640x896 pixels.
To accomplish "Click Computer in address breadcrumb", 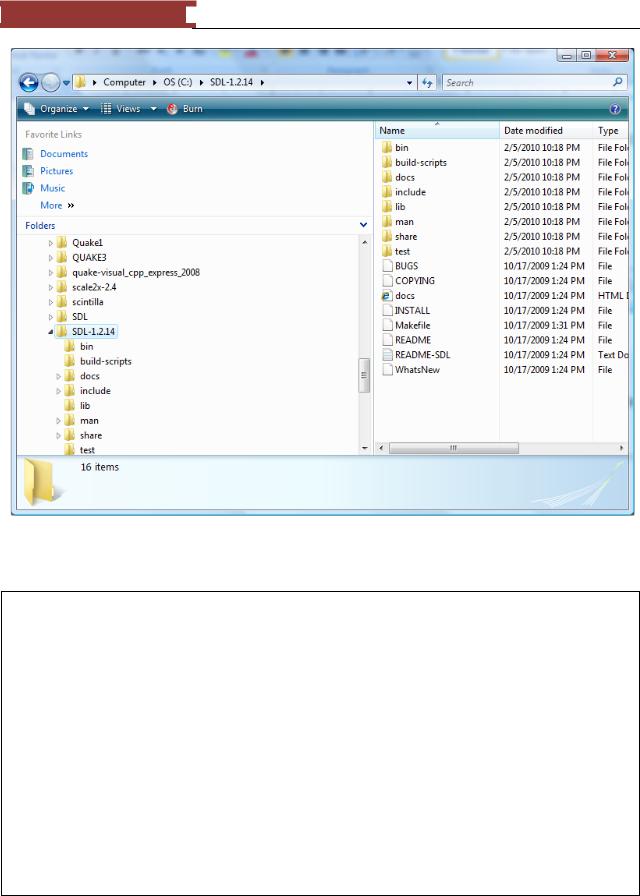I will click(x=124, y=83).
